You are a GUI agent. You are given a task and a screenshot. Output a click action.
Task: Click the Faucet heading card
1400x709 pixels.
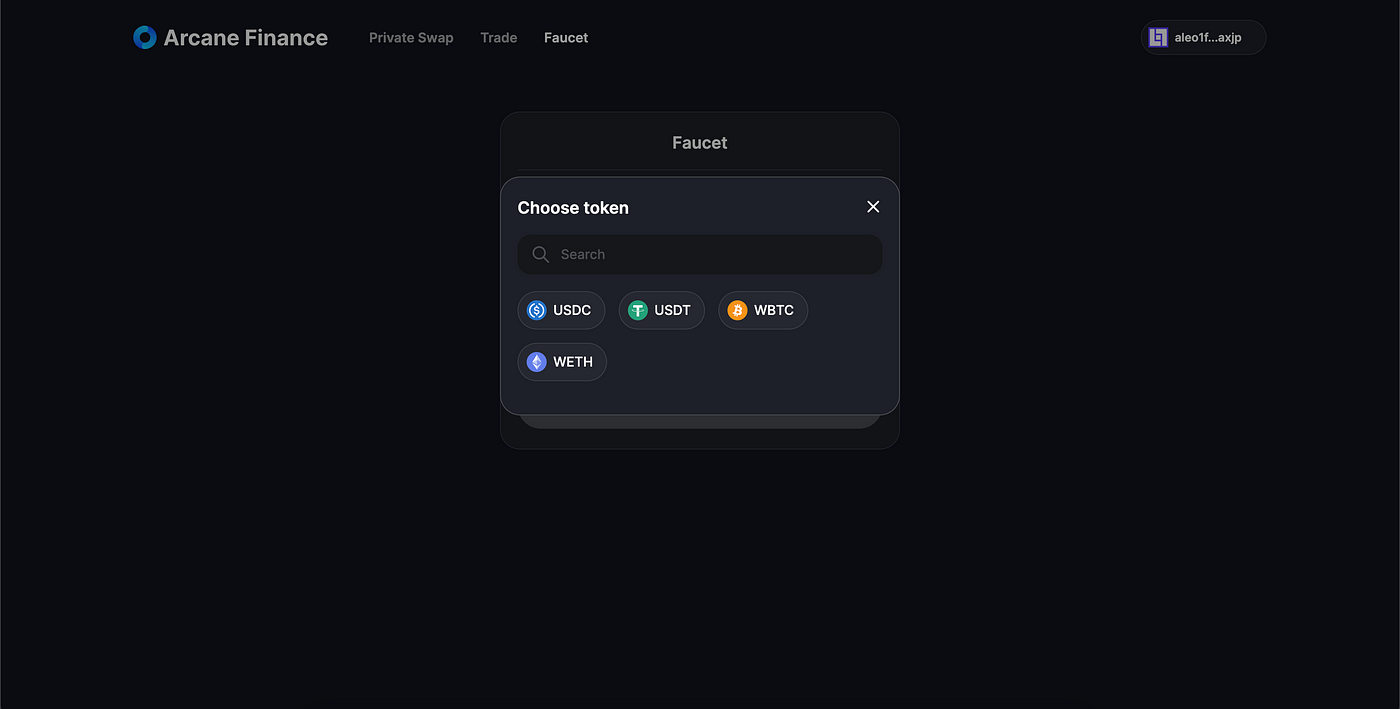pos(699,142)
